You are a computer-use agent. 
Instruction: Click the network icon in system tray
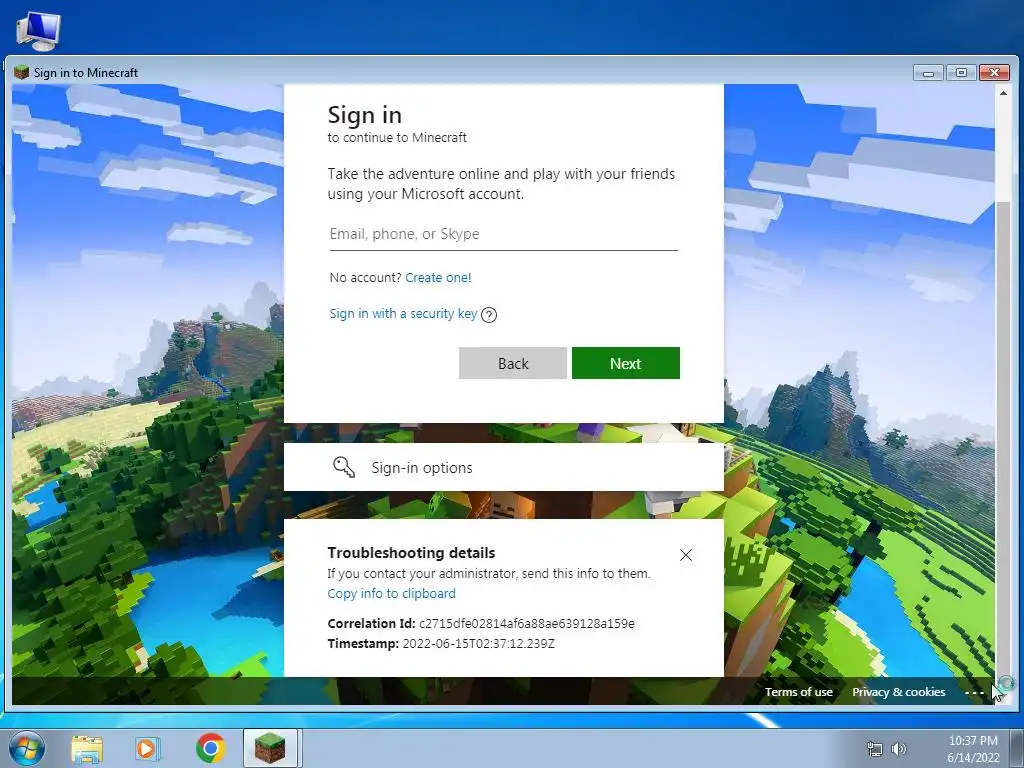(874, 749)
